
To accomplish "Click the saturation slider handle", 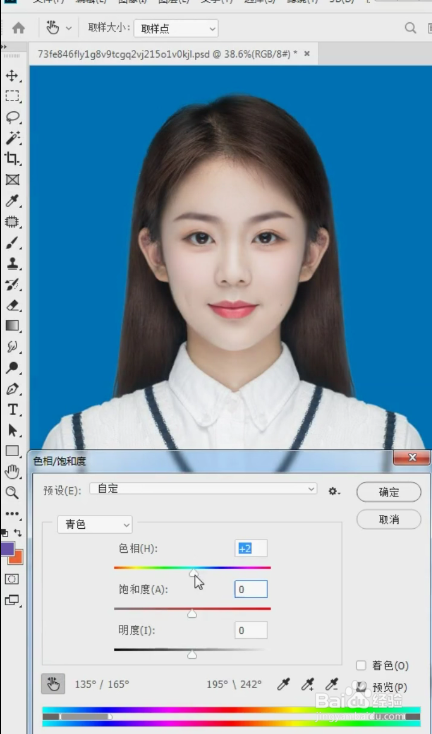I will 192,614.
